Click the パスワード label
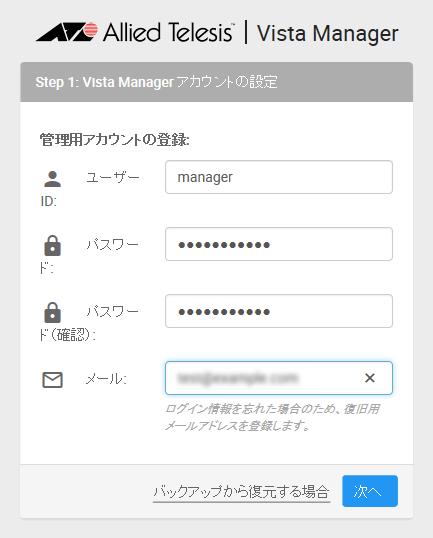This screenshot has width=433, height=538. point(89,256)
